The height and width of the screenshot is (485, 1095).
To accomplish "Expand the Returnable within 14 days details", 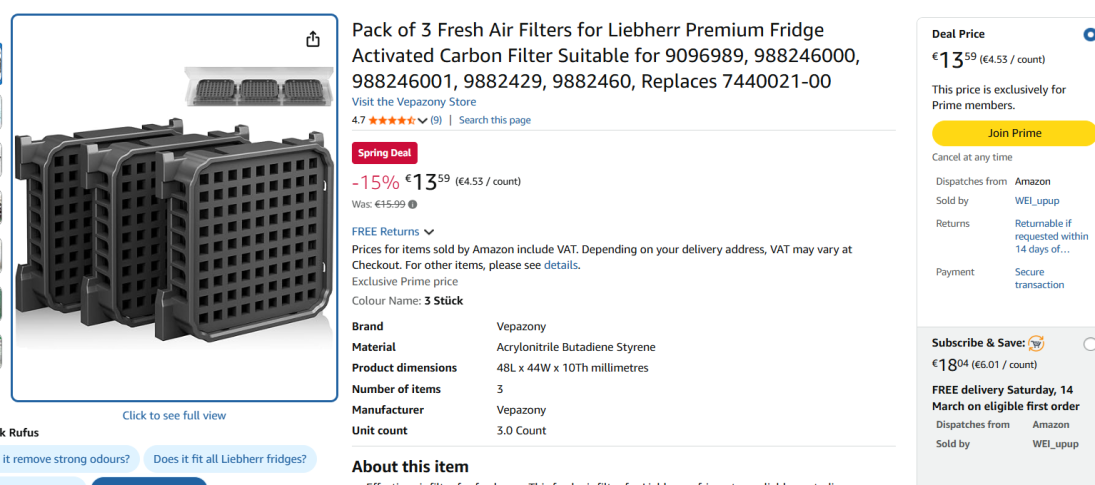I will pos(1051,236).
